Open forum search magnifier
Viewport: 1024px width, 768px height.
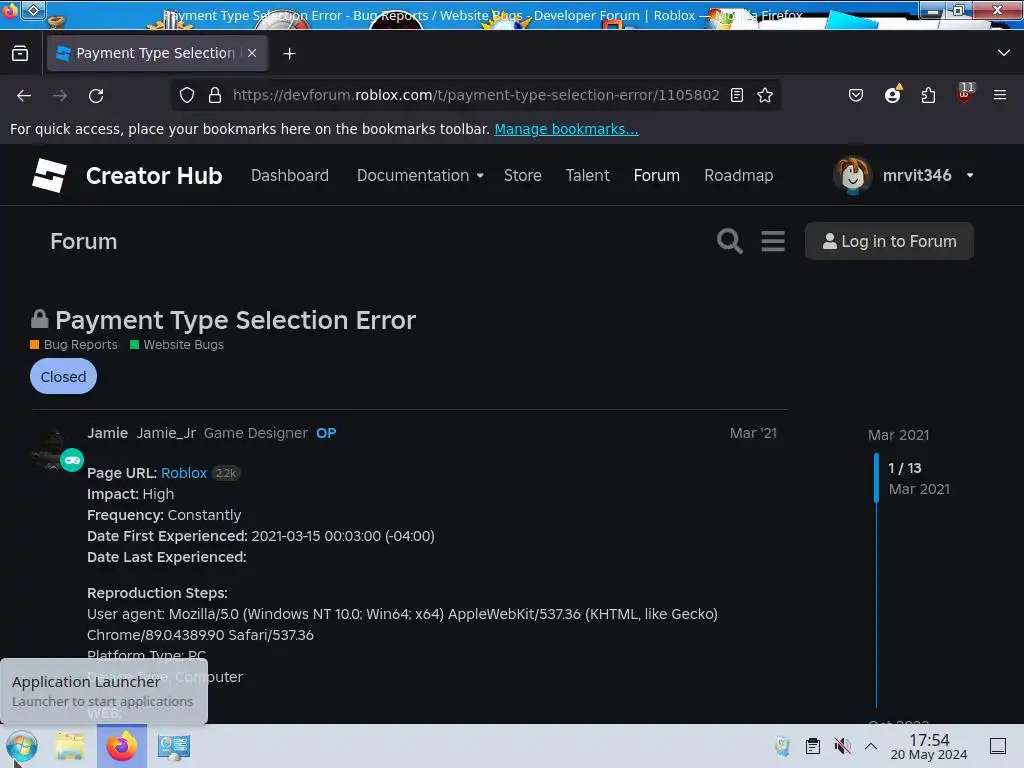[729, 241]
